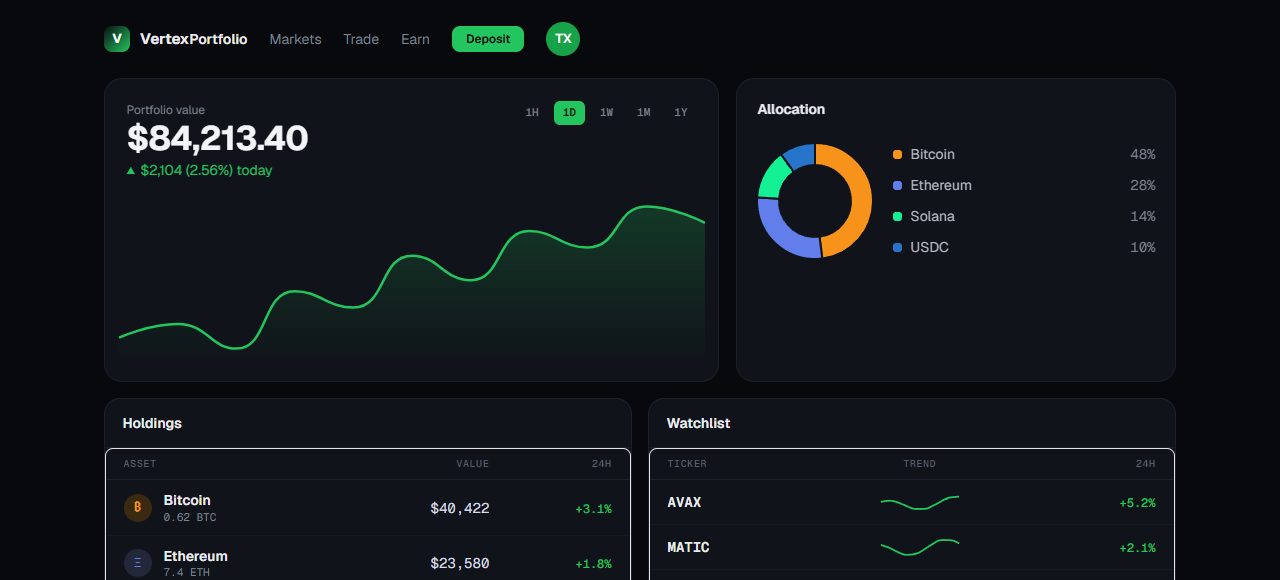This screenshot has height=580, width=1280.
Task: Click the Deposit button
Action: [488, 39]
